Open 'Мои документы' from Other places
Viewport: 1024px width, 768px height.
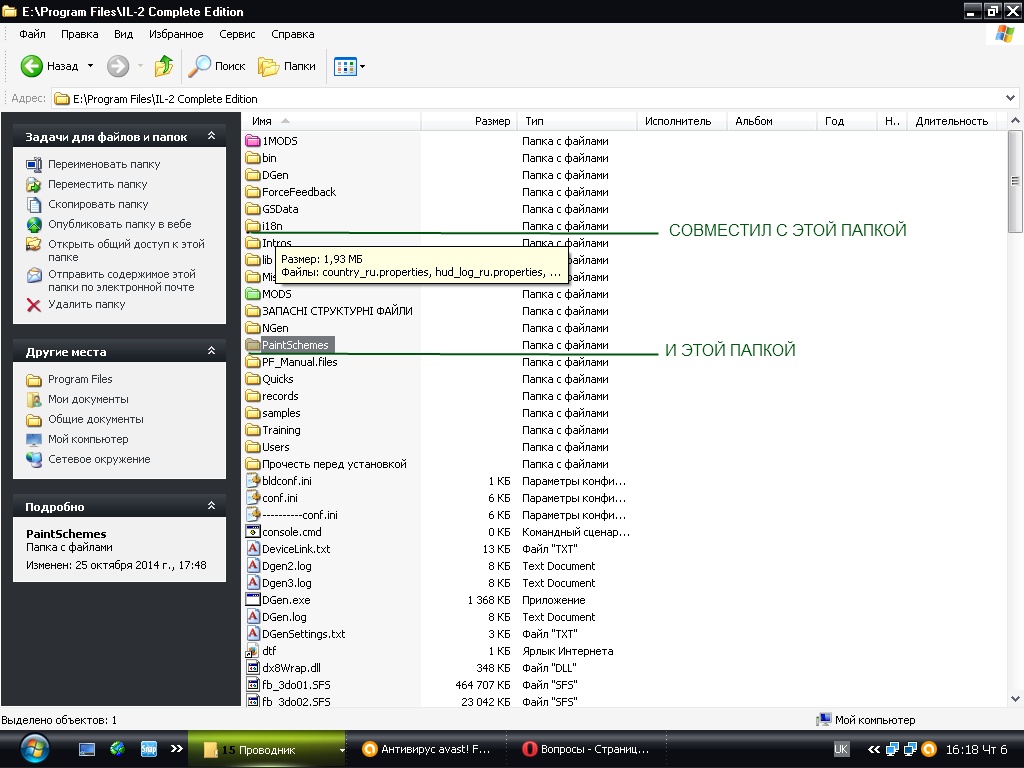pos(88,399)
